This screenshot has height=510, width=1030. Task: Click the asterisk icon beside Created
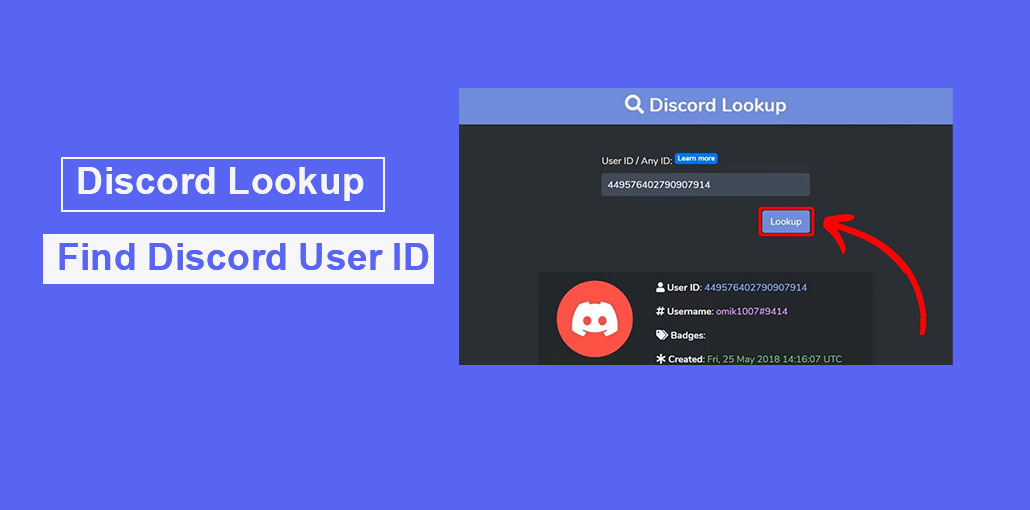[661, 359]
